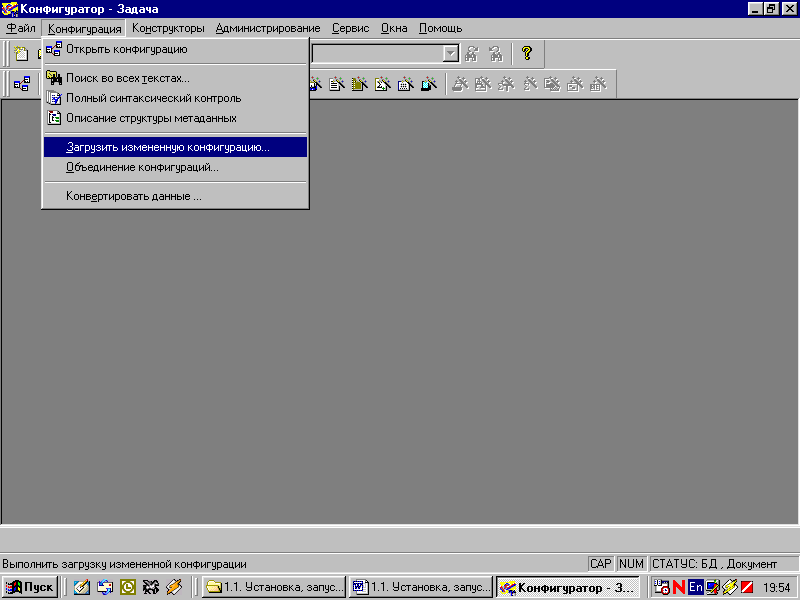Choose Объединение конфигураций entry
The width and height of the screenshot is (800, 600).
[176, 167]
